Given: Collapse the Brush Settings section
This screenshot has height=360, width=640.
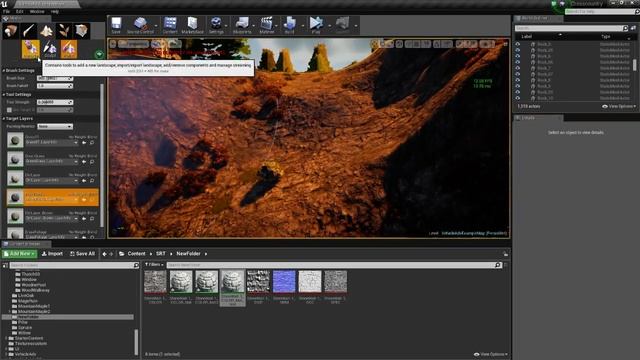Looking at the screenshot, I should pyautogui.click(x=4, y=71).
